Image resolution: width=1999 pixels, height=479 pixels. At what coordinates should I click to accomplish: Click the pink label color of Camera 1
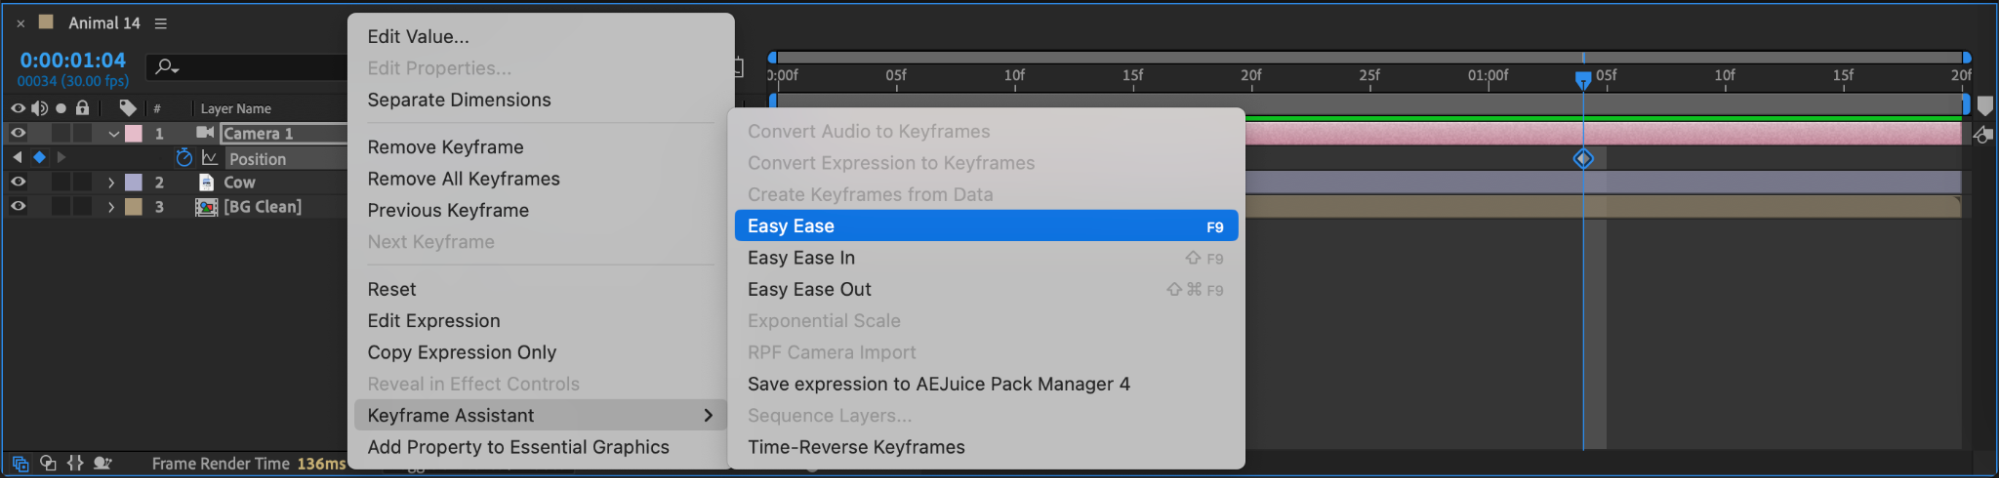coord(133,133)
